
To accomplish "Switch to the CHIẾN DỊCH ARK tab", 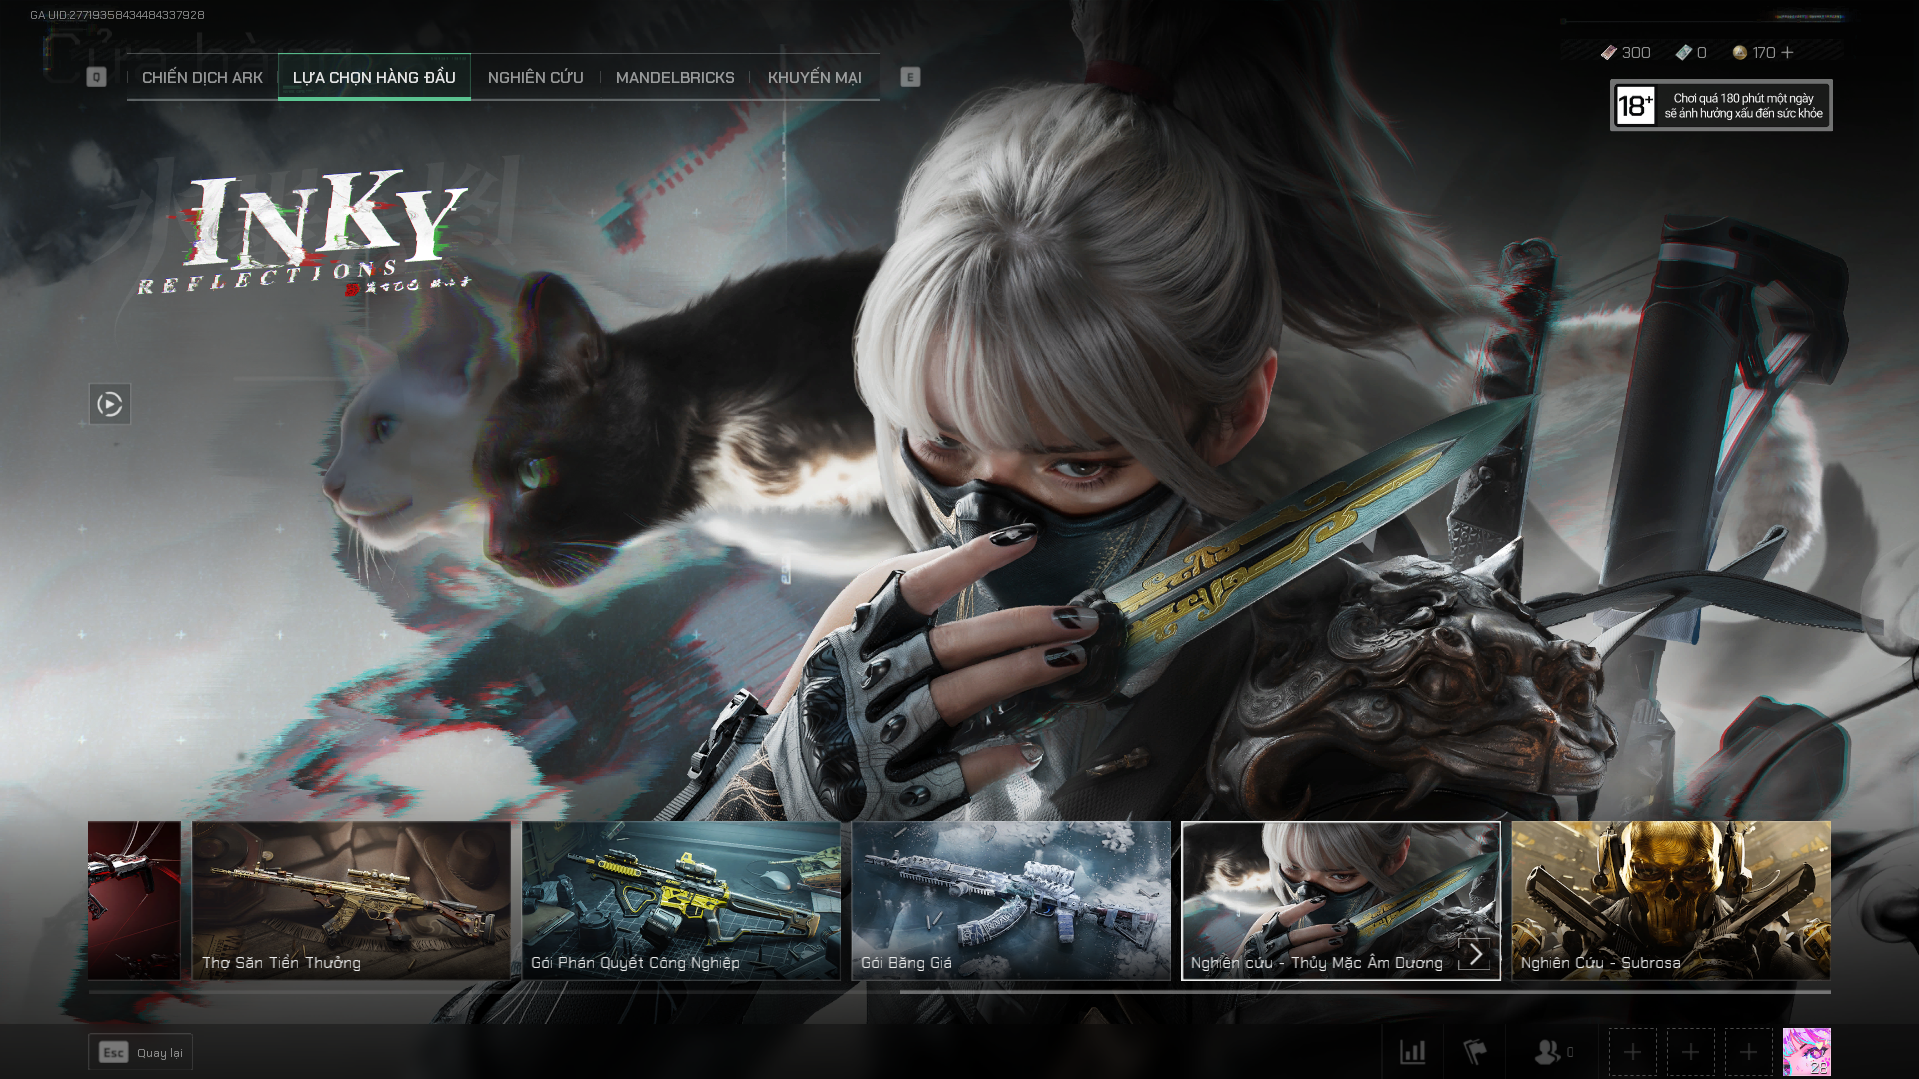I will click(x=202, y=78).
